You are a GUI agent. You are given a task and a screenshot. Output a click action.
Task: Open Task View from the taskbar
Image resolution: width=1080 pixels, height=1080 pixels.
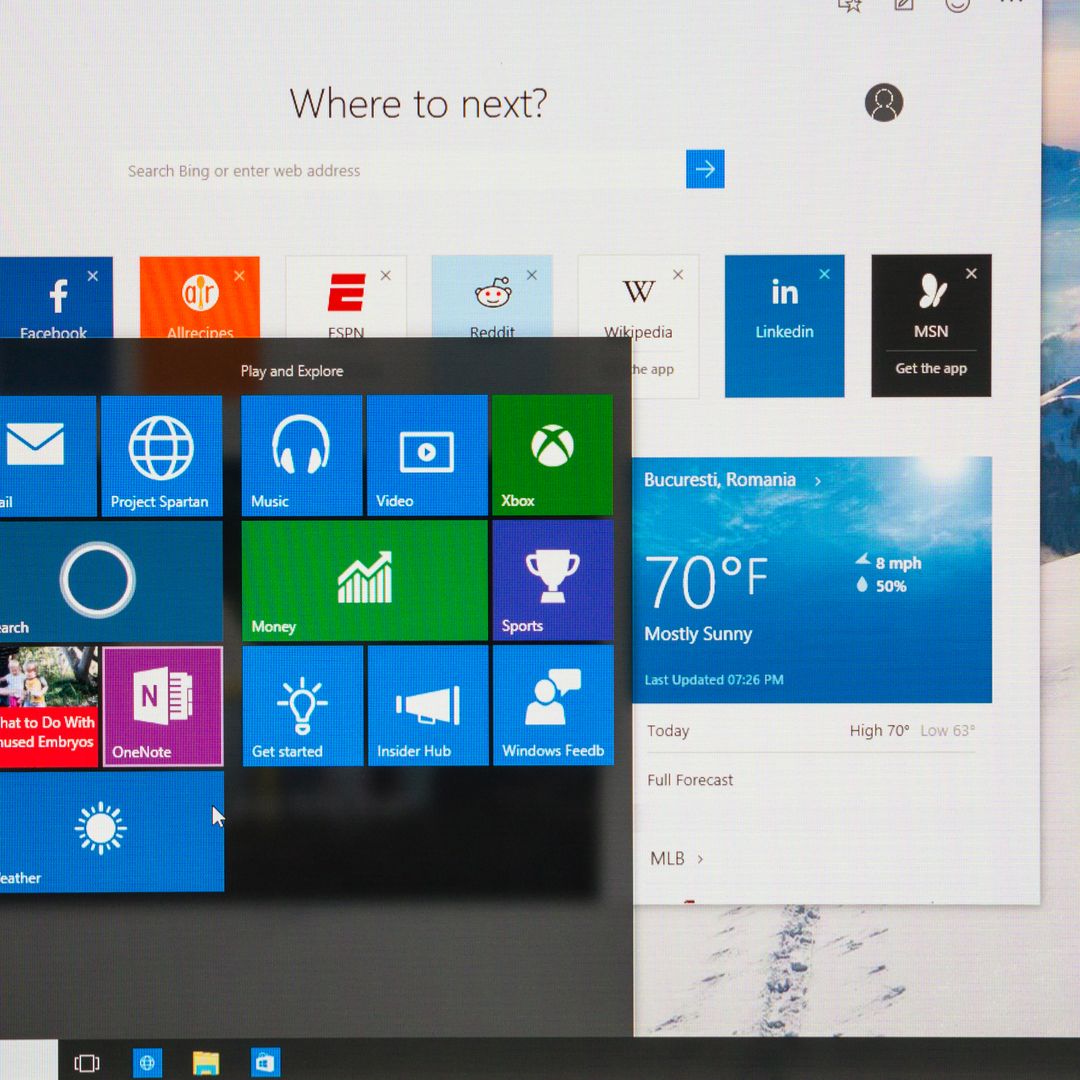point(87,1063)
